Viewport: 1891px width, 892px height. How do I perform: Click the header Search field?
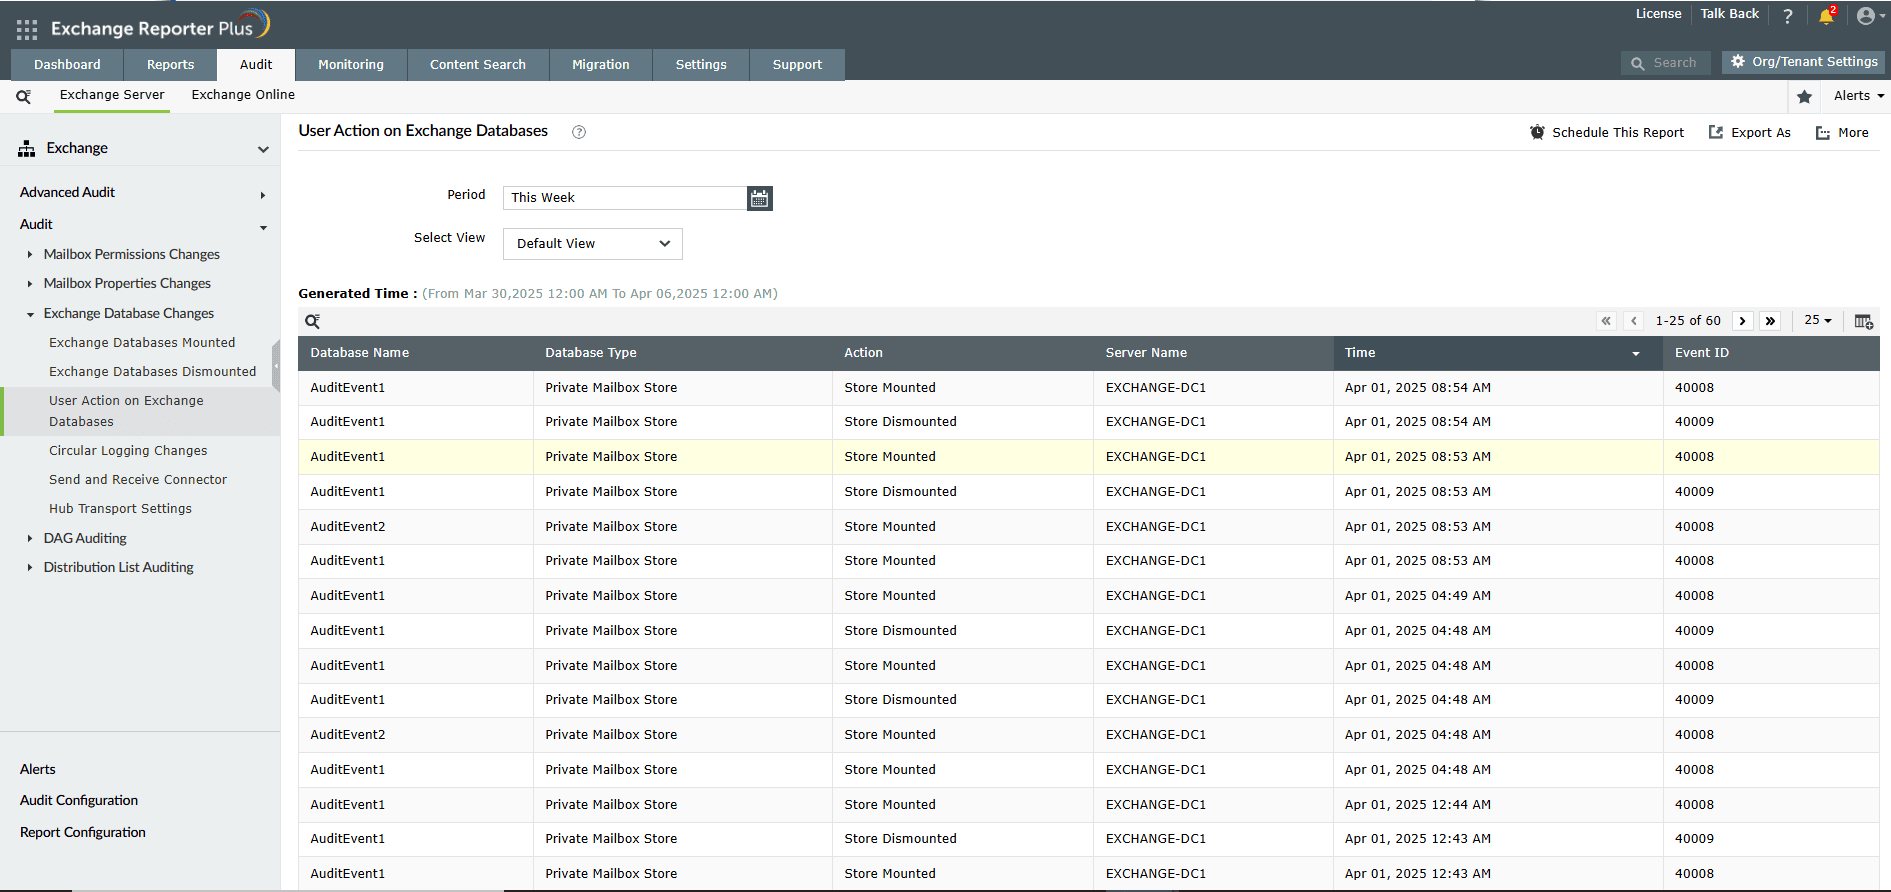click(1666, 63)
